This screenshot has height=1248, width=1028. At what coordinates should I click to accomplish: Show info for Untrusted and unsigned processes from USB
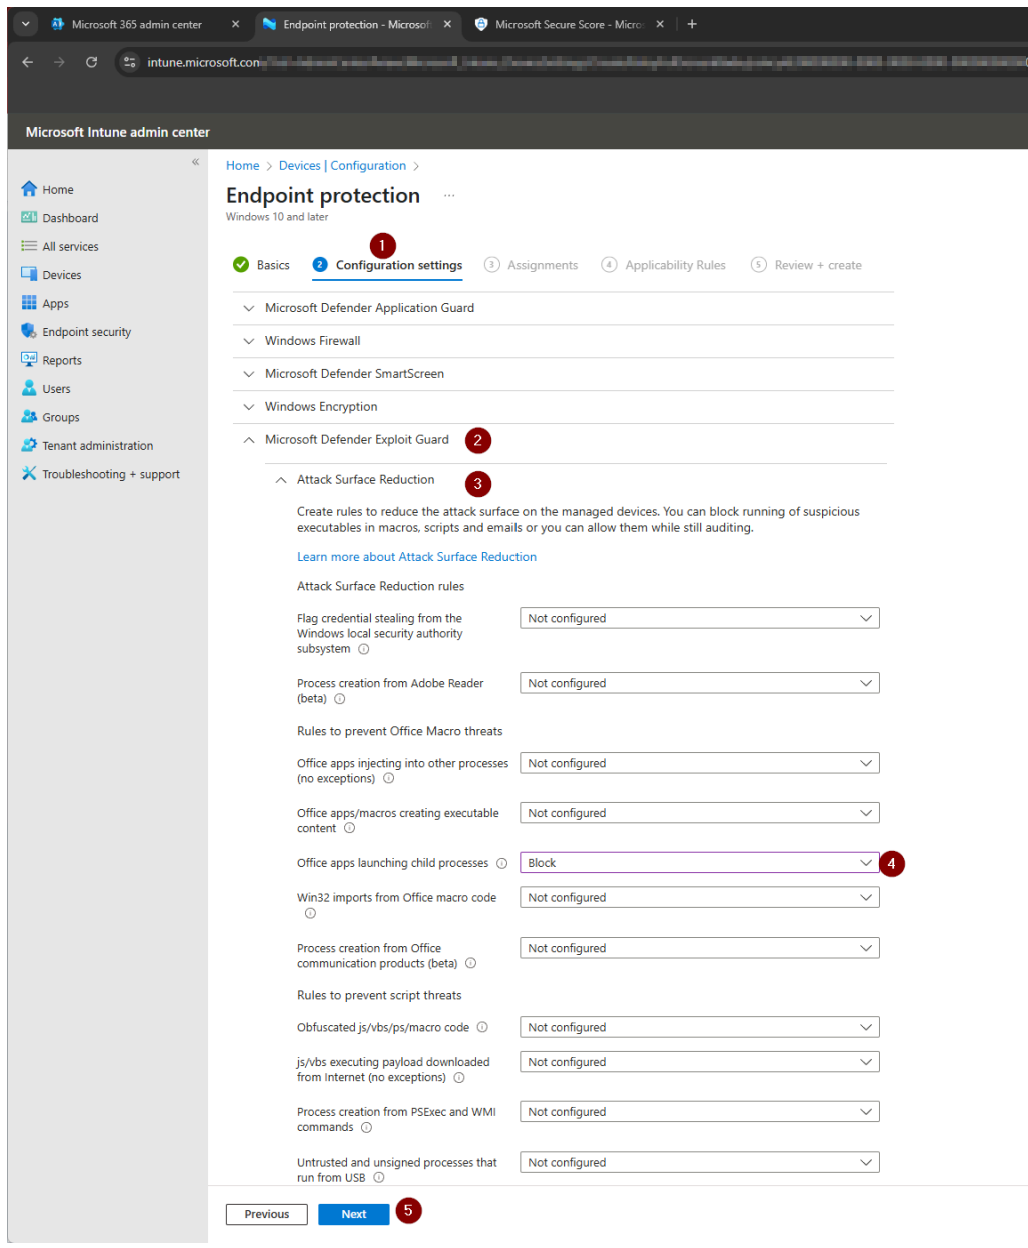pyautogui.click(x=379, y=1178)
